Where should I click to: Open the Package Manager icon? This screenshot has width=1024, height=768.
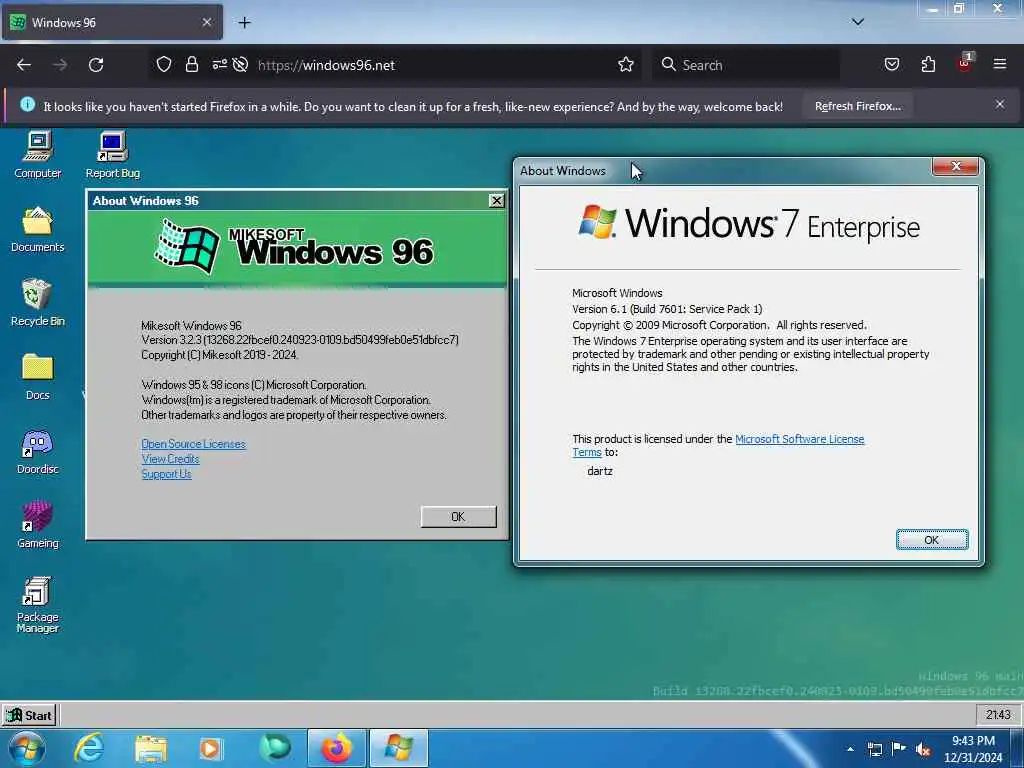point(38,605)
